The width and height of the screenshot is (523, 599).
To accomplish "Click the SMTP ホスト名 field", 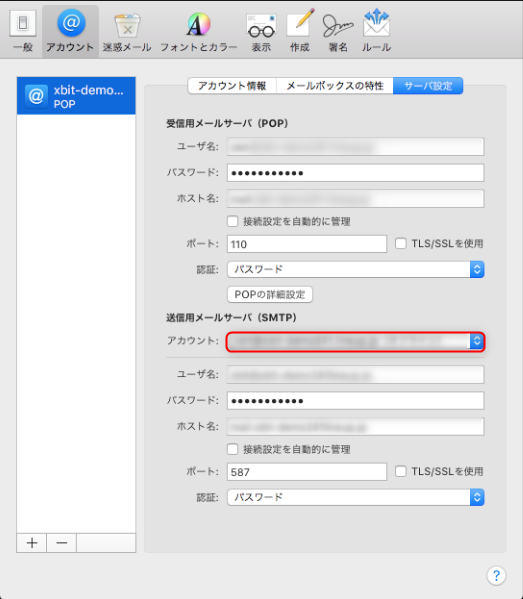I will tap(356, 427).
